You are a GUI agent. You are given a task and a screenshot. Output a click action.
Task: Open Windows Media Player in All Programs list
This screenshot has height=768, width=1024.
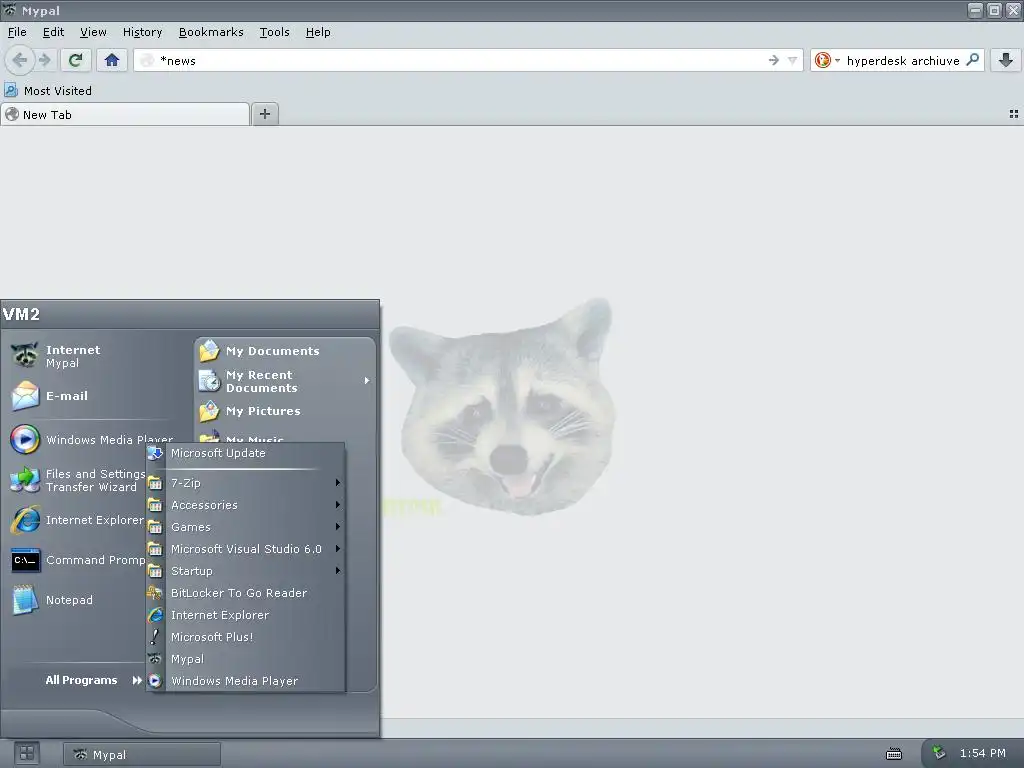pyautogui.click(x=246, y=680)
